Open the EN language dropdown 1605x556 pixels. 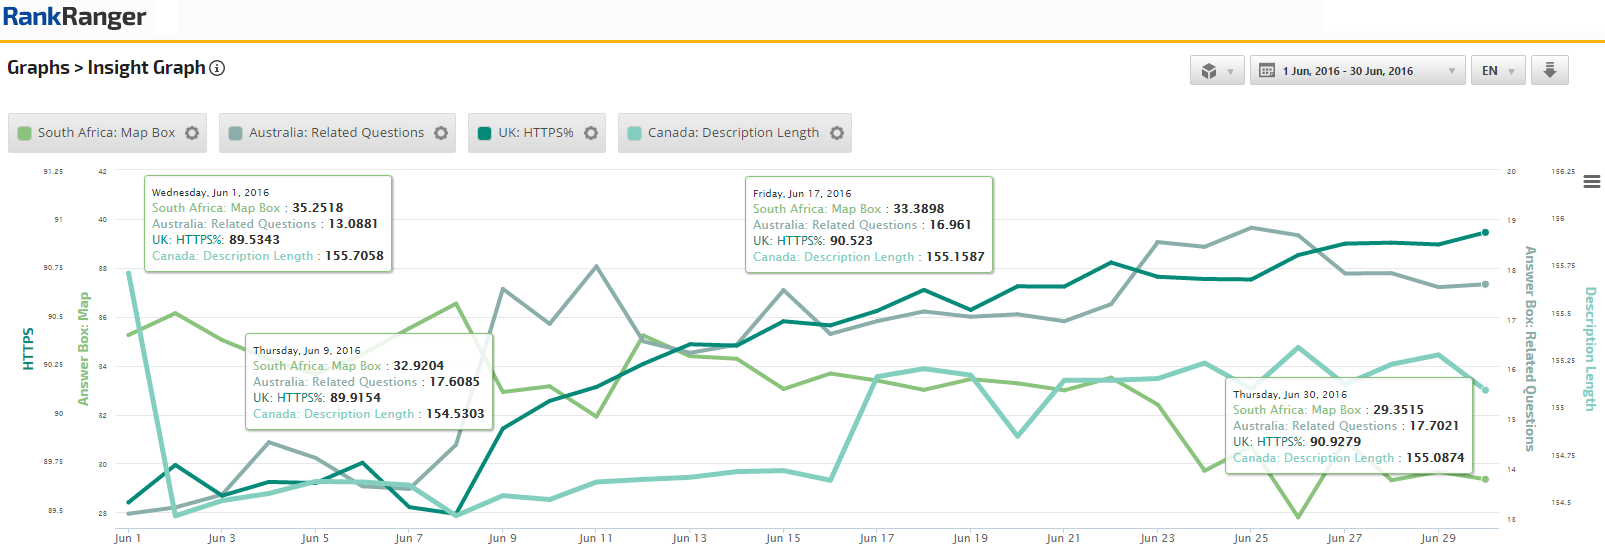(1497, 71)
